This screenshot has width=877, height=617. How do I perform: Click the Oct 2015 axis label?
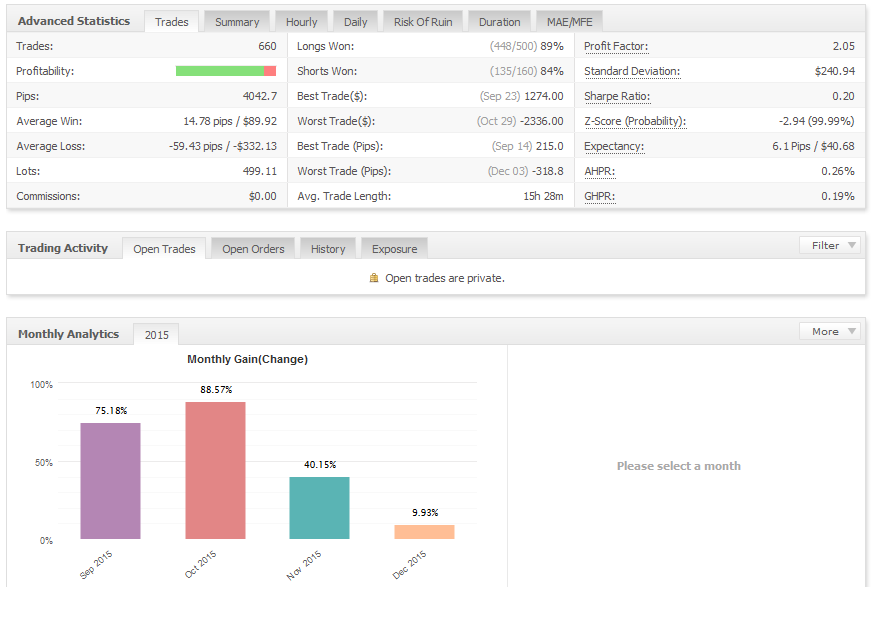coord(200,564)
